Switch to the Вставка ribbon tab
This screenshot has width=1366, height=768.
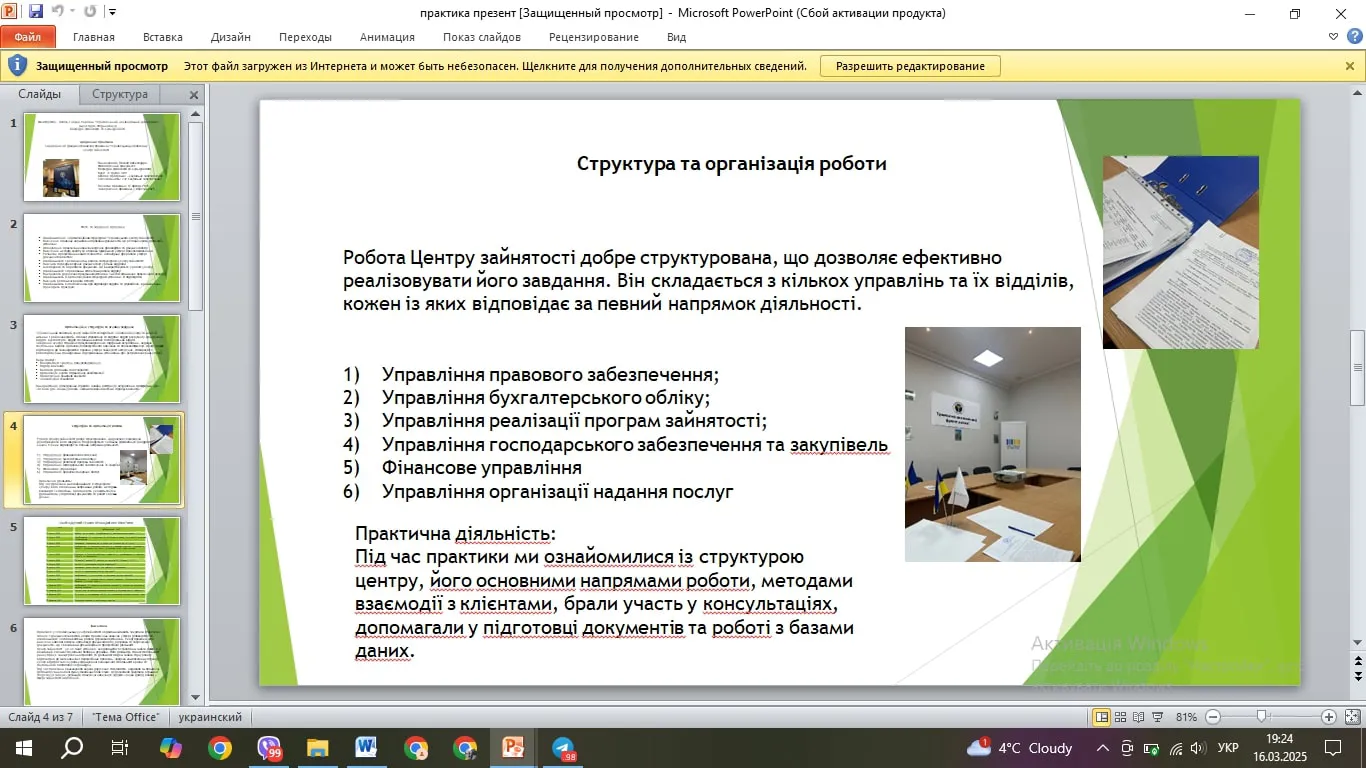point(162,37)
